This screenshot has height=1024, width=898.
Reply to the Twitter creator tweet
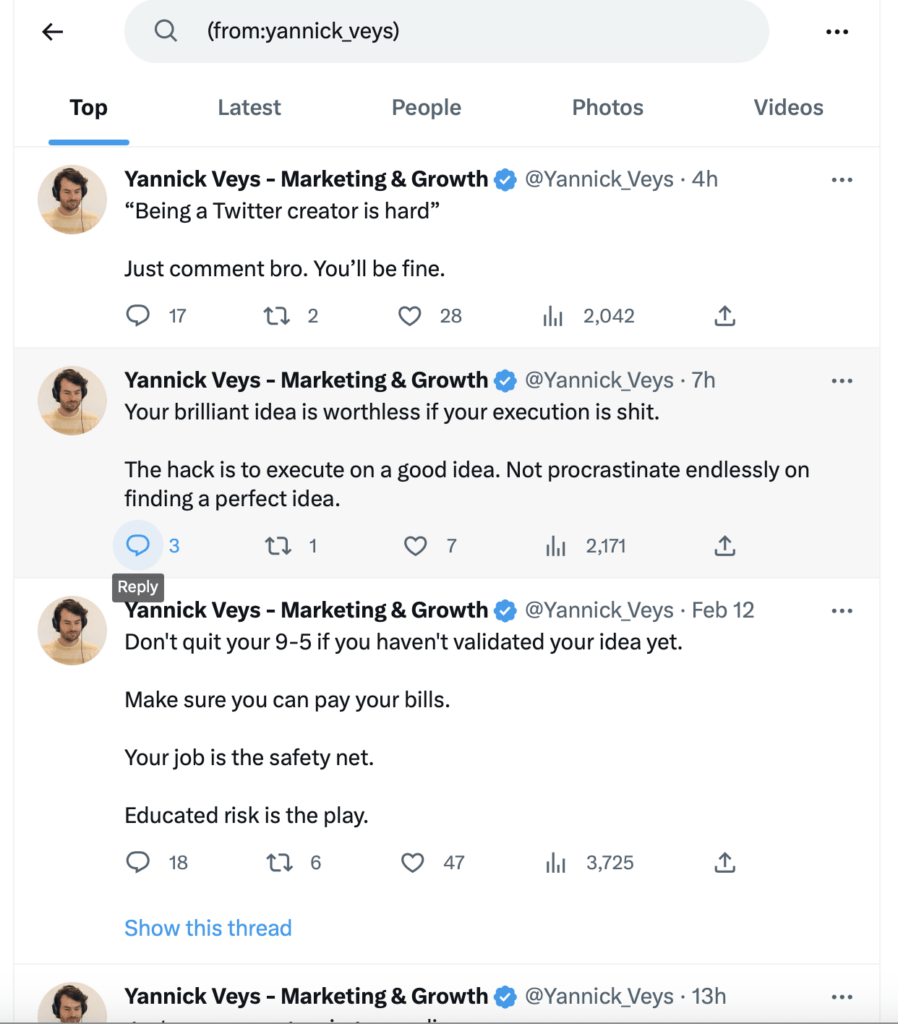coord(137,315)
